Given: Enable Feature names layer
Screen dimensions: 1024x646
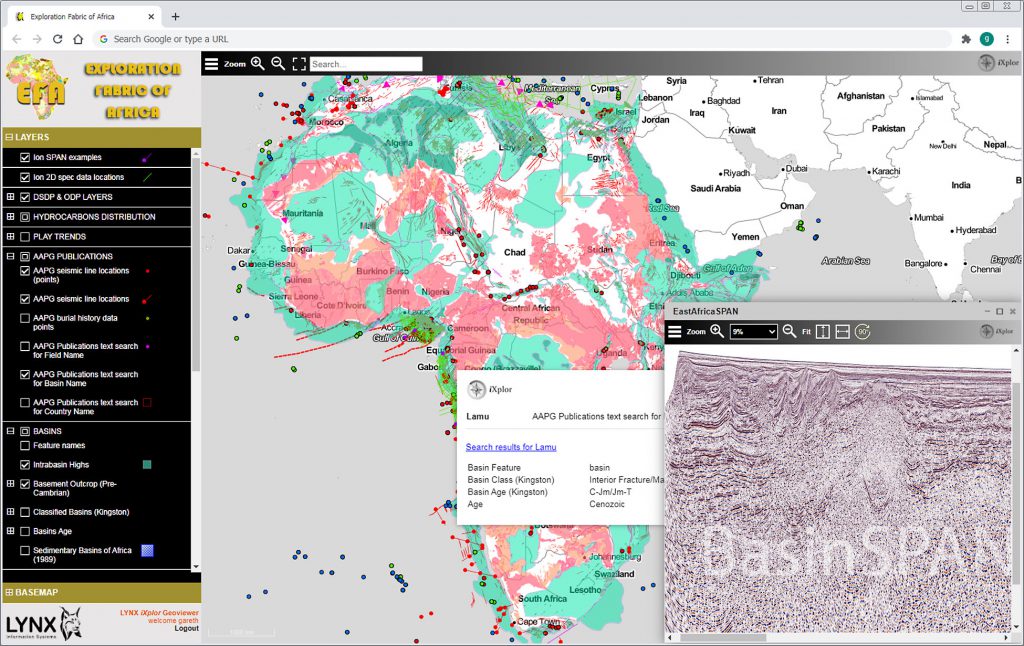Looking at the screenshot, I should click(x=25, y=445).
